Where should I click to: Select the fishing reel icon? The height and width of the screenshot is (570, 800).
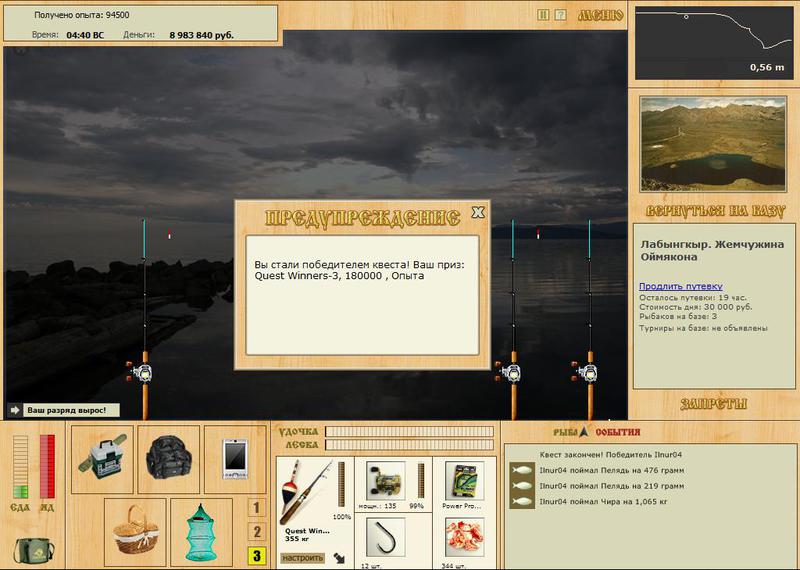click(385, 481)
